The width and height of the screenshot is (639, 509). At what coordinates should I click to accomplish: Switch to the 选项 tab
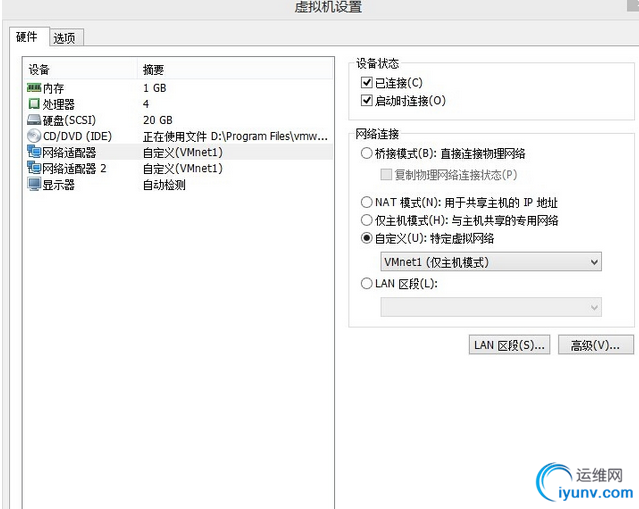tap(64, 38)
